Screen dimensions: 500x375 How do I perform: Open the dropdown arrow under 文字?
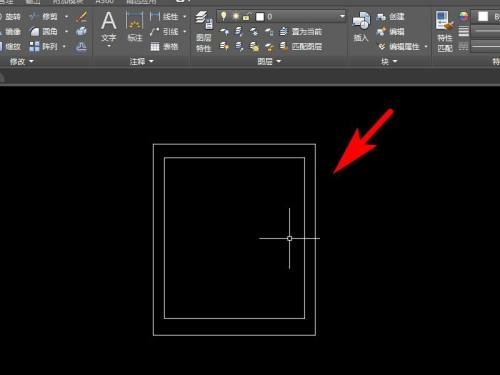click(x=109, y=47)
